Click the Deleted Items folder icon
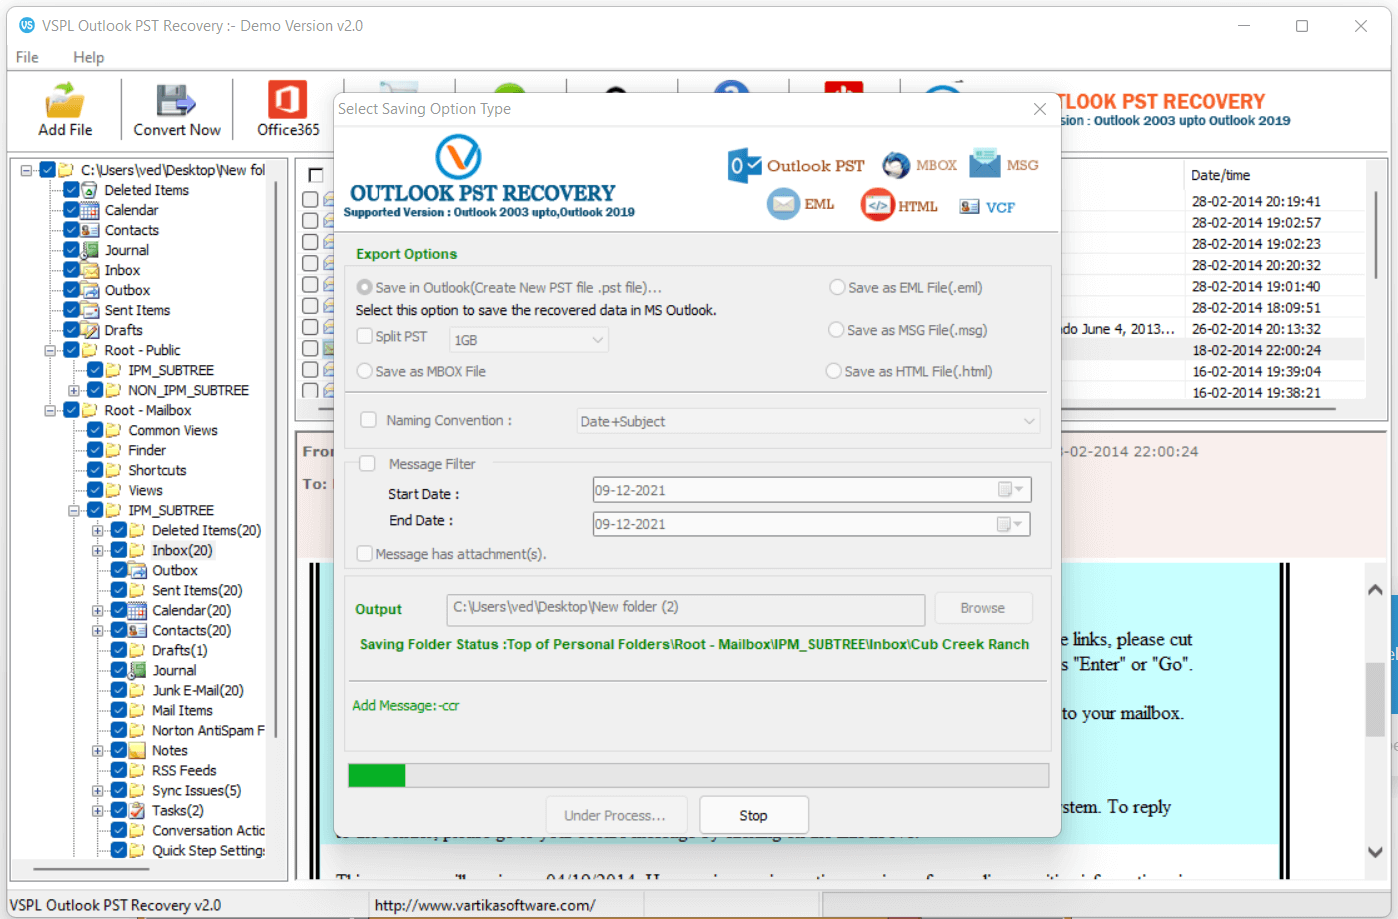Viewport: 1398px width, 919px height. pyautogui.click(x=90, y=190)
